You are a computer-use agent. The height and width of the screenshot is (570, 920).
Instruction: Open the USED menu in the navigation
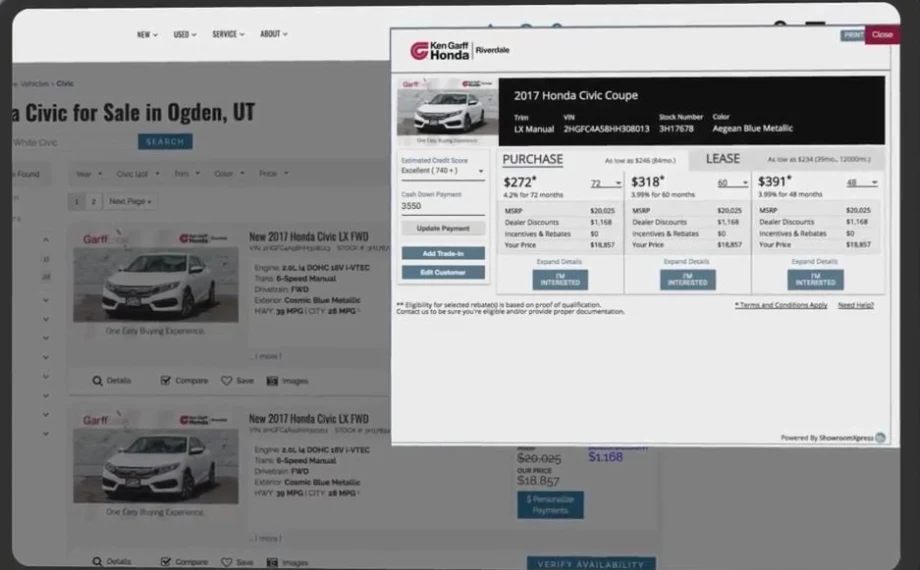pos(185,35)
